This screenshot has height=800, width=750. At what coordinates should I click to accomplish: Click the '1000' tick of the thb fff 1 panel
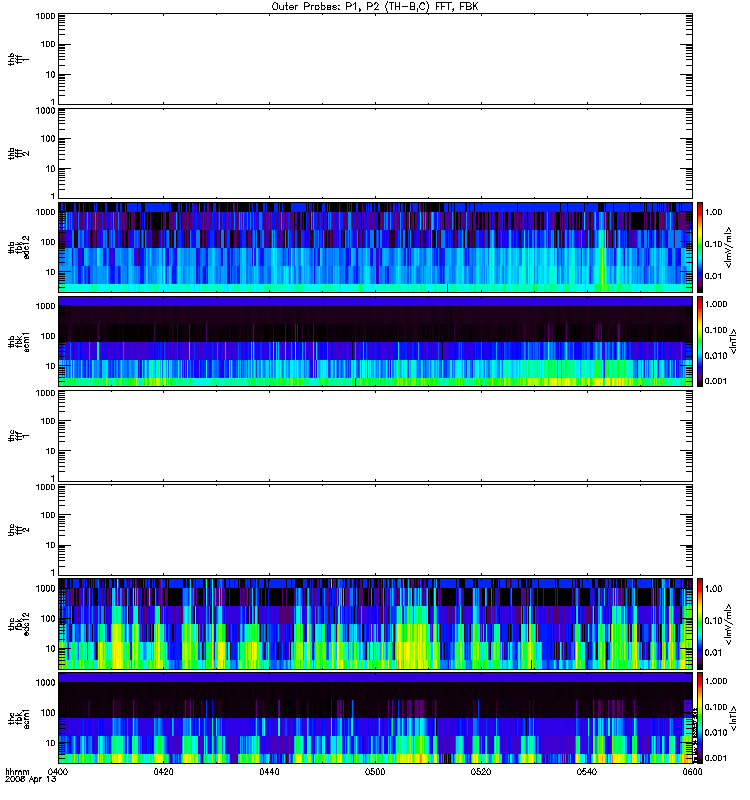(45, 16)
